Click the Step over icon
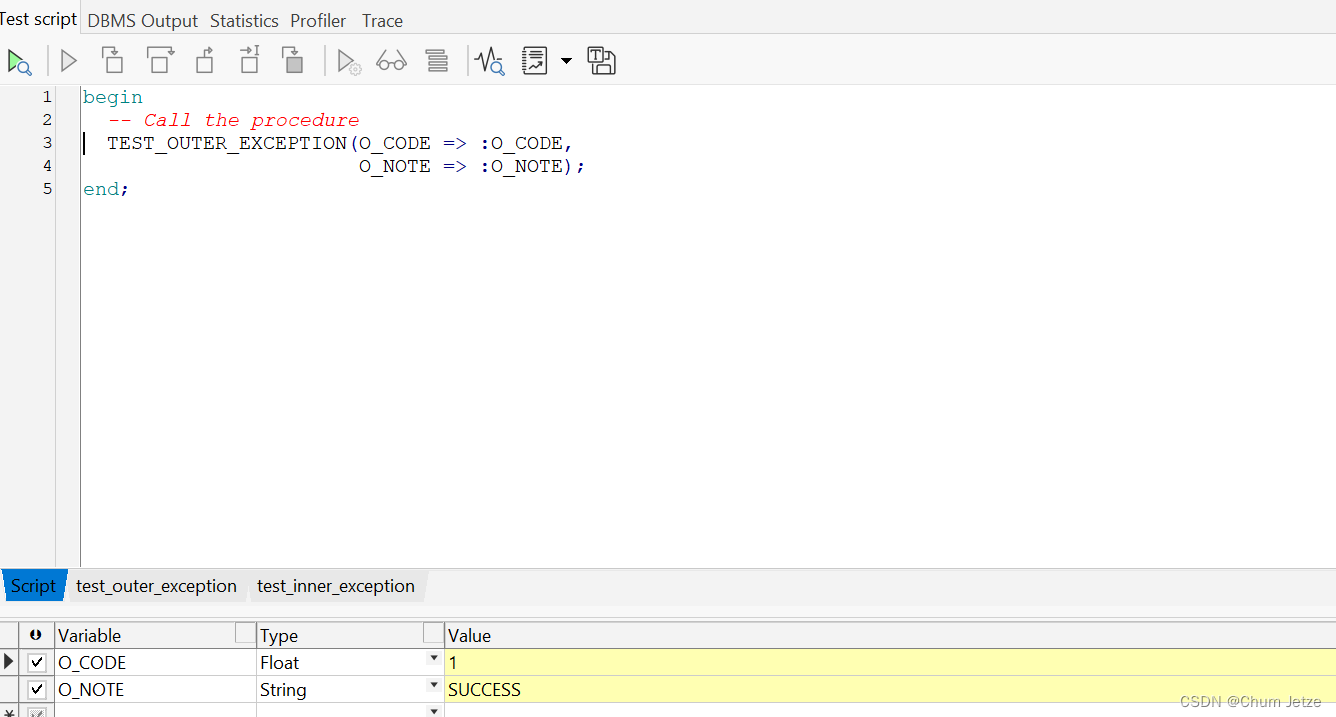This screenshot has height=717, width=1336. tap(160, 61)
